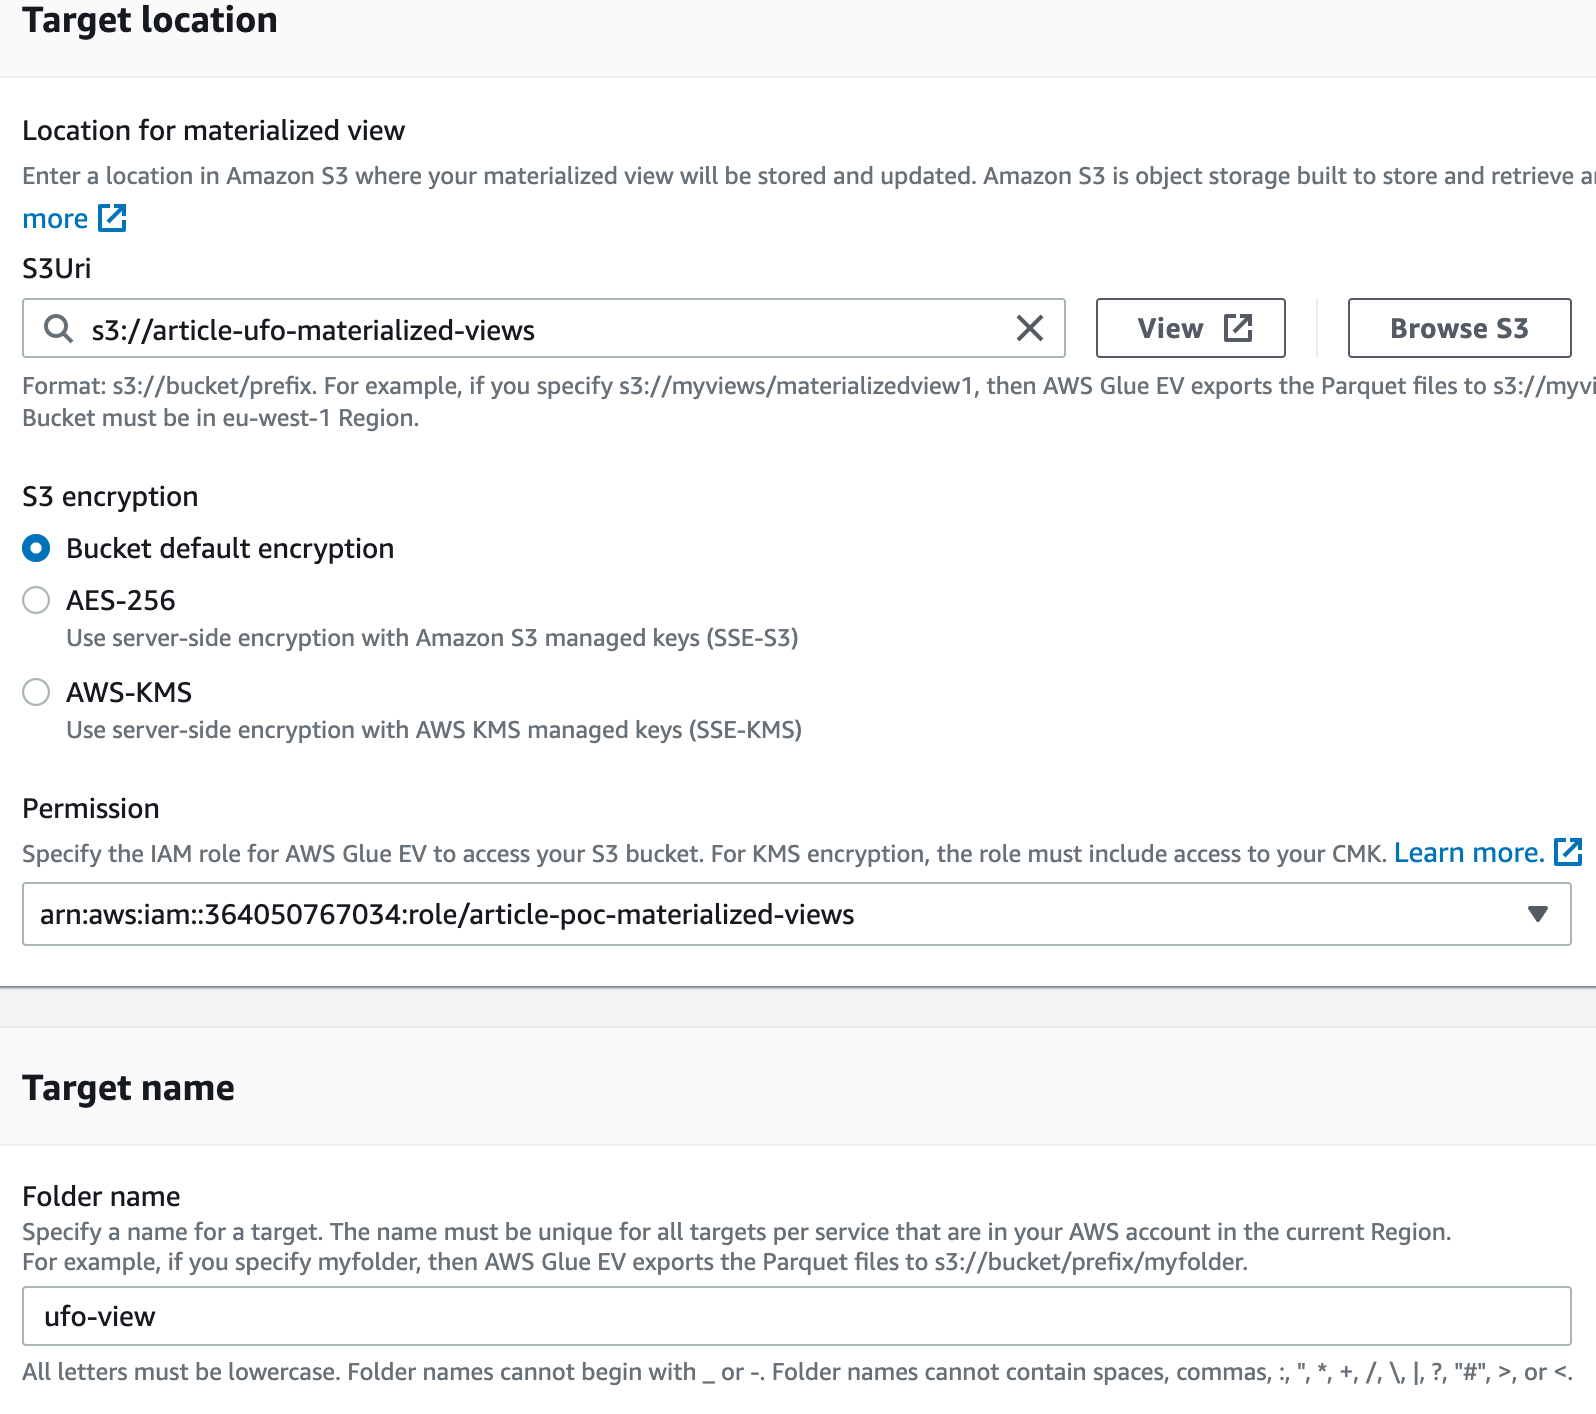1596x1414 pixels.
Task: Click the Browse S3 button
Action: tap(1459, 327)
